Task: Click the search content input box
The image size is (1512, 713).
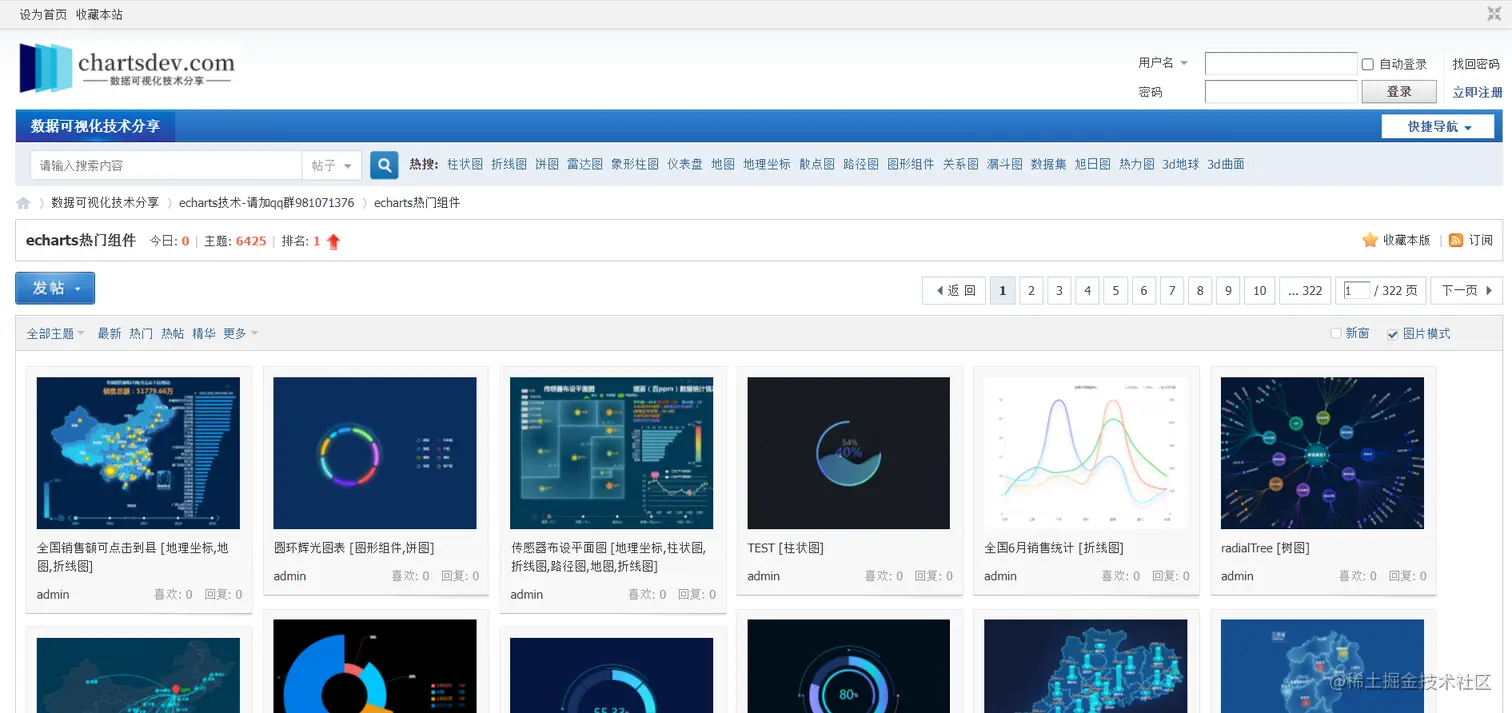Action: (x=166, y=166)
